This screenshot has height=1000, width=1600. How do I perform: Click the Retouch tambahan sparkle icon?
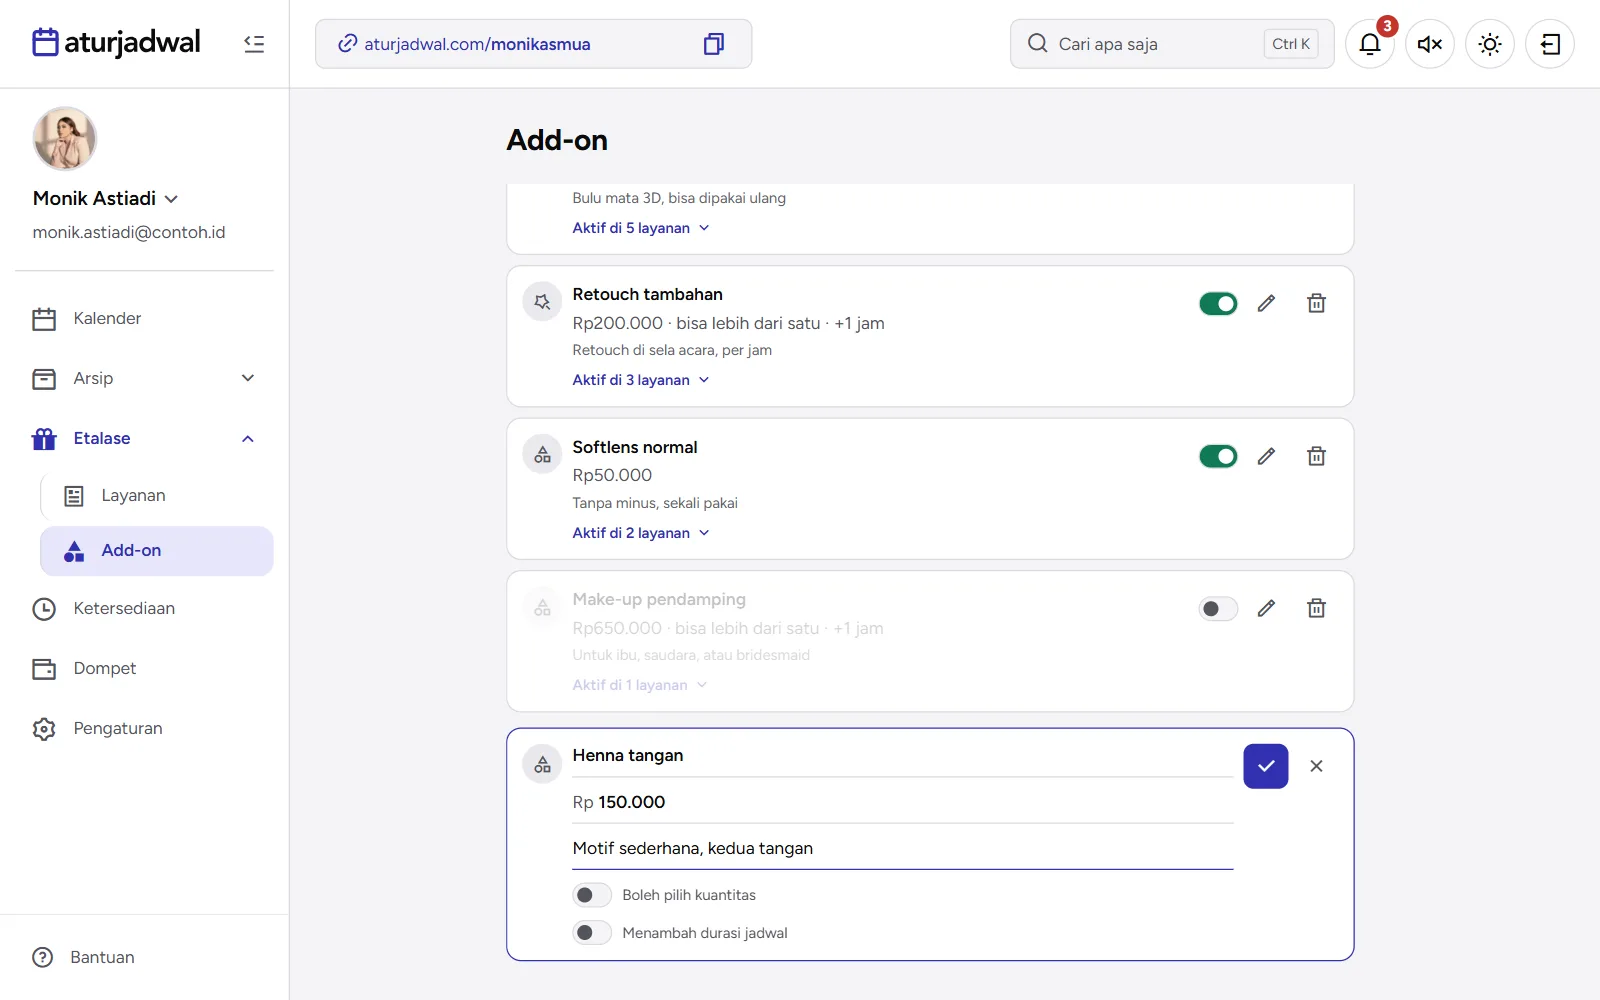[x=542, y=302]
